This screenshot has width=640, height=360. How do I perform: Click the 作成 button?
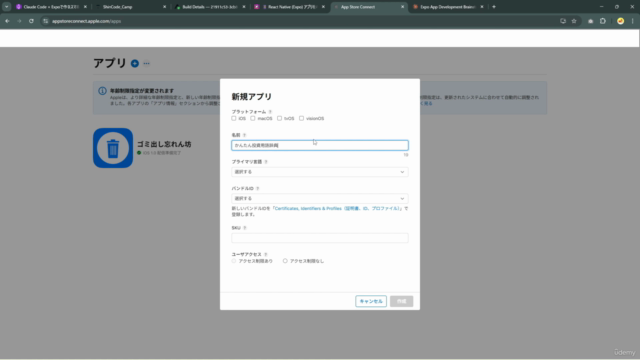coord(401,301)
